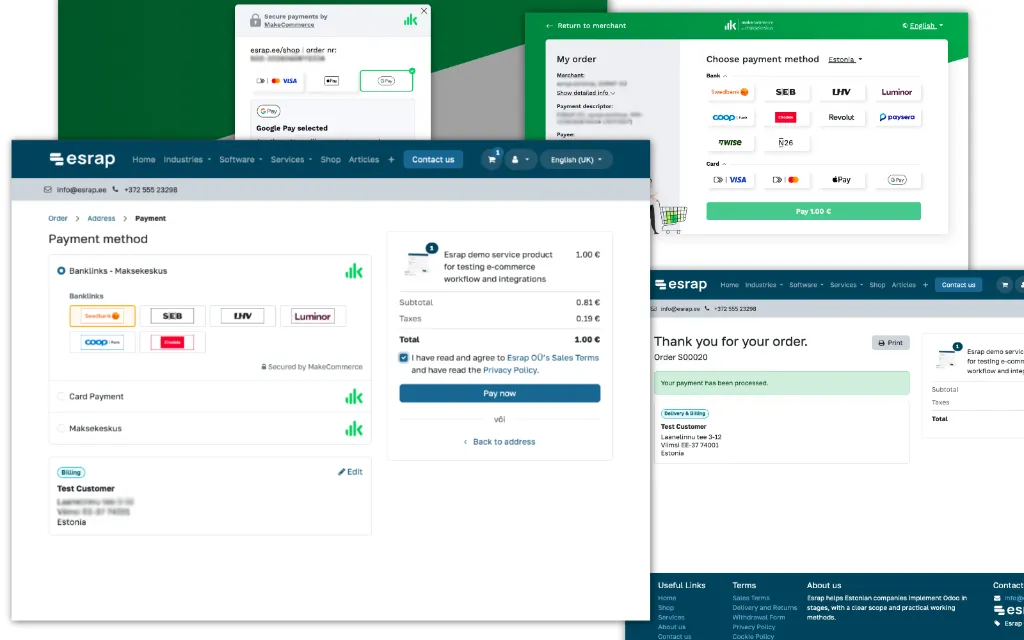Click the Esrap demo service product thumbnail

[x=419, y=262]
